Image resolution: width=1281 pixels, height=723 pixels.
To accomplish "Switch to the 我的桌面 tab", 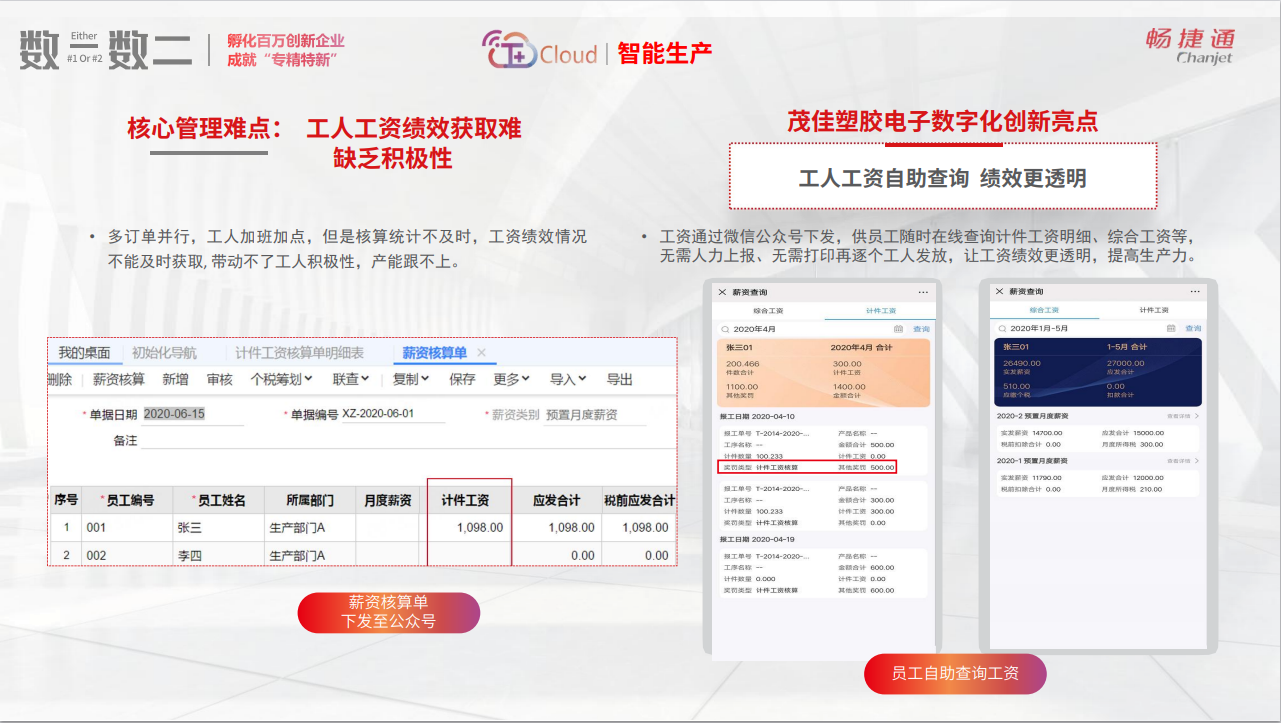I will (84, 353).
